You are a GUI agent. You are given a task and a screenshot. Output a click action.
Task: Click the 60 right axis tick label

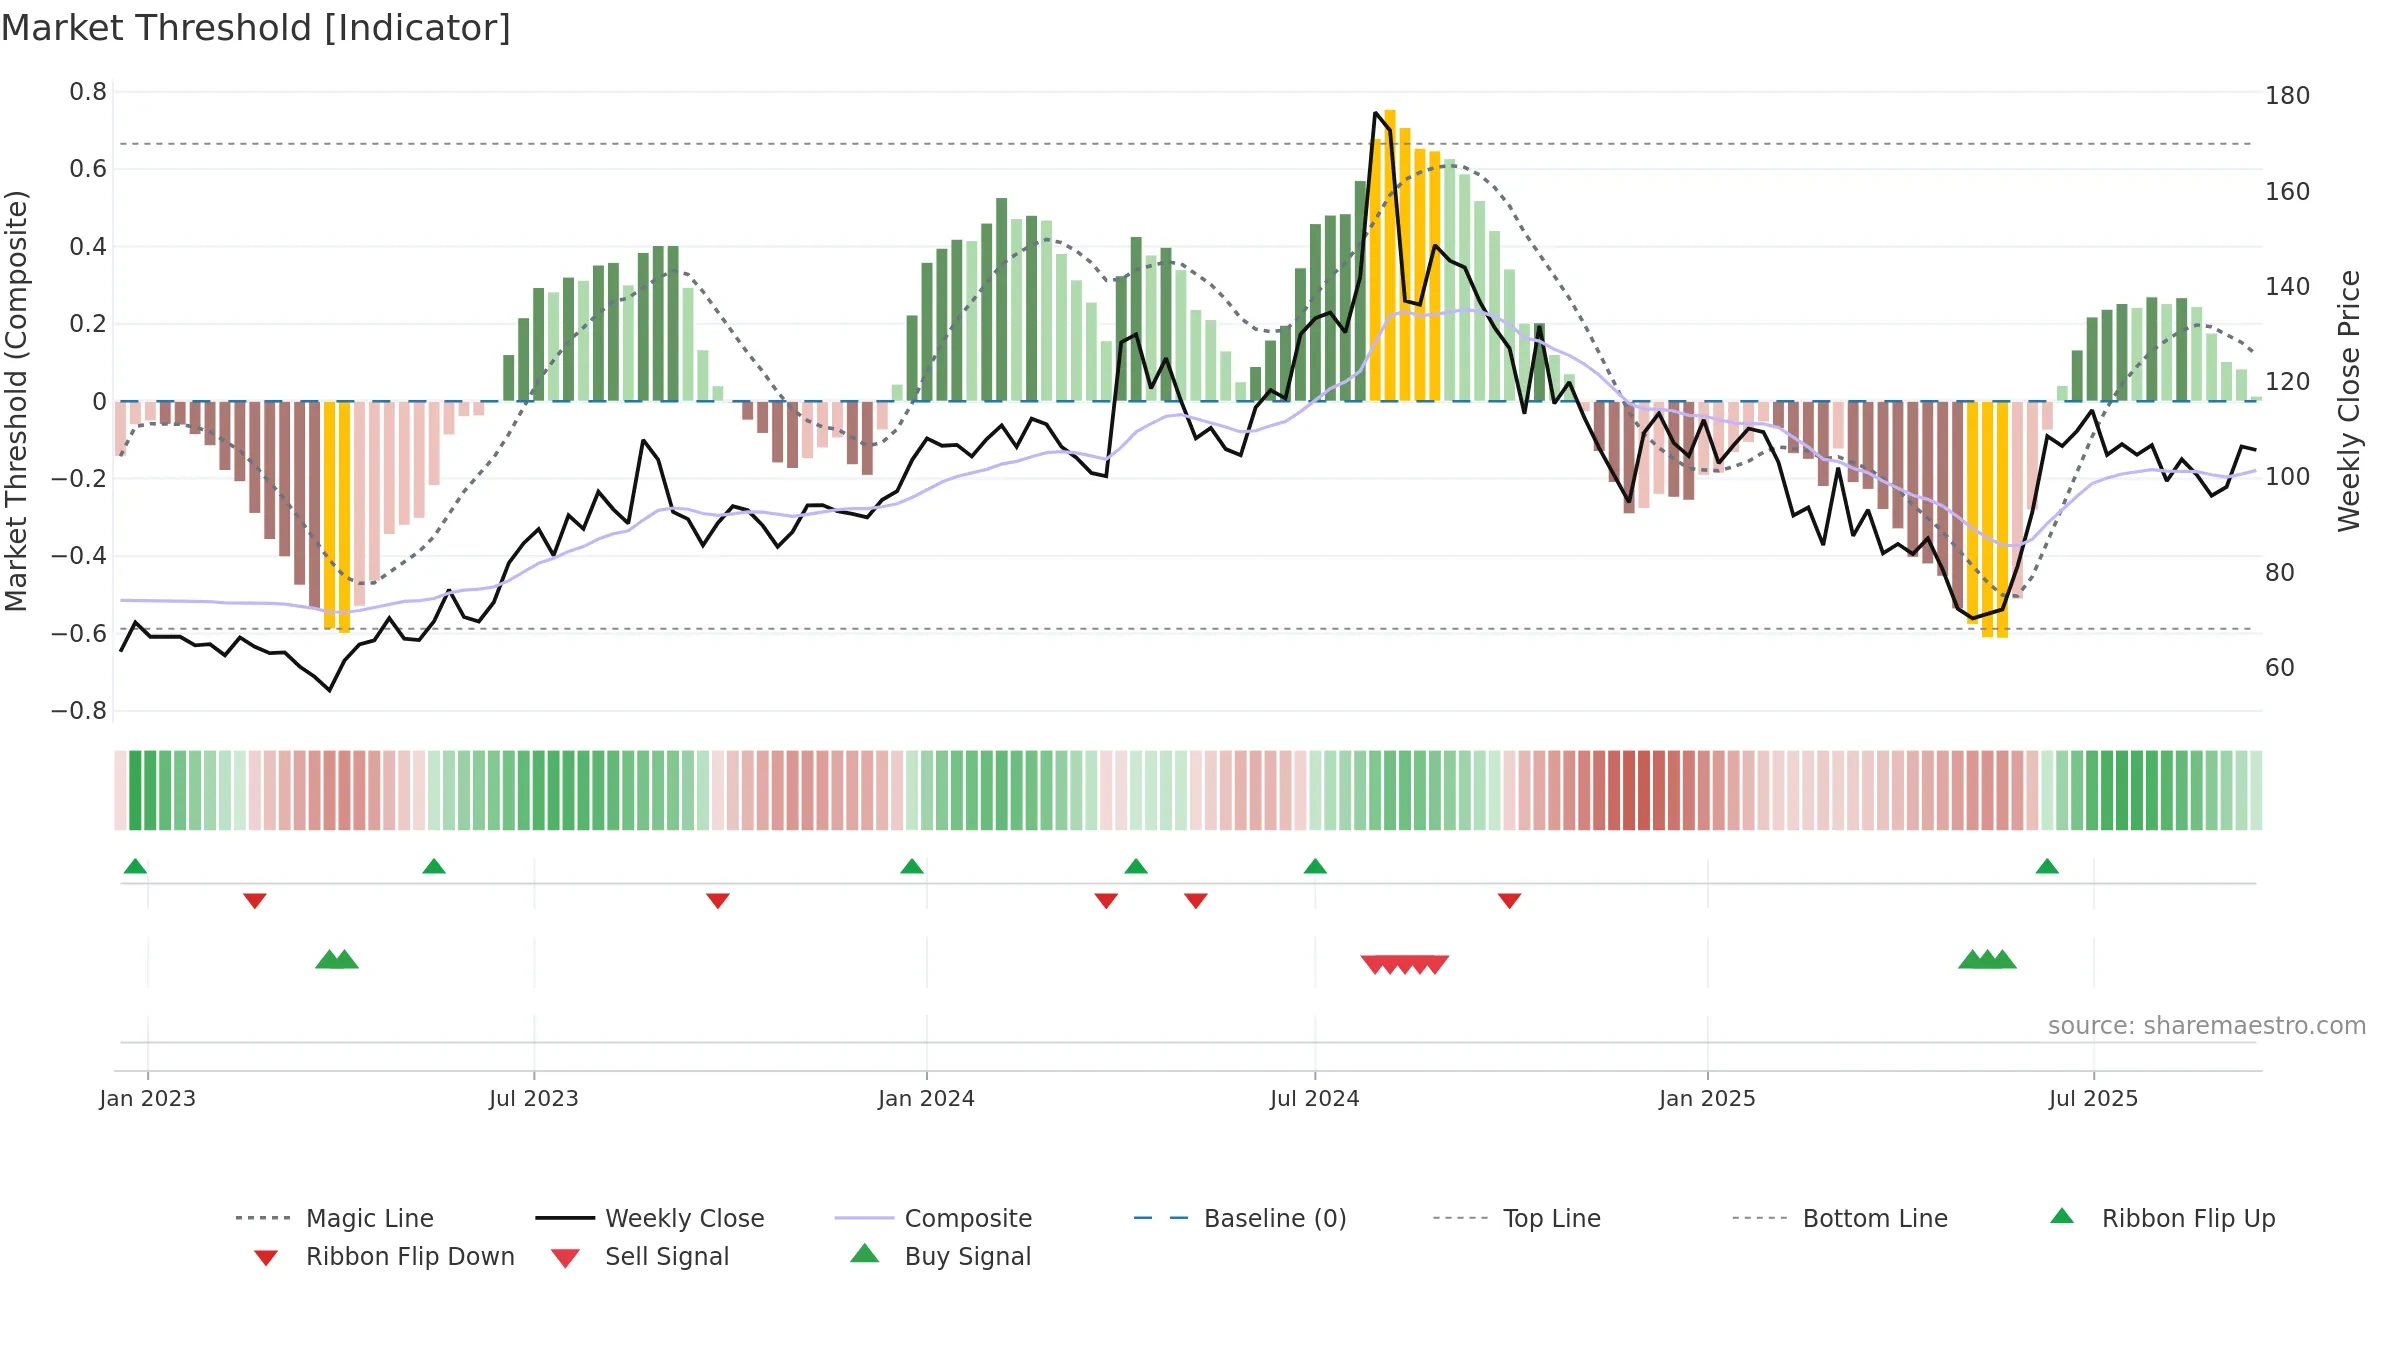pyautogui.click(x=2280, y=668)
